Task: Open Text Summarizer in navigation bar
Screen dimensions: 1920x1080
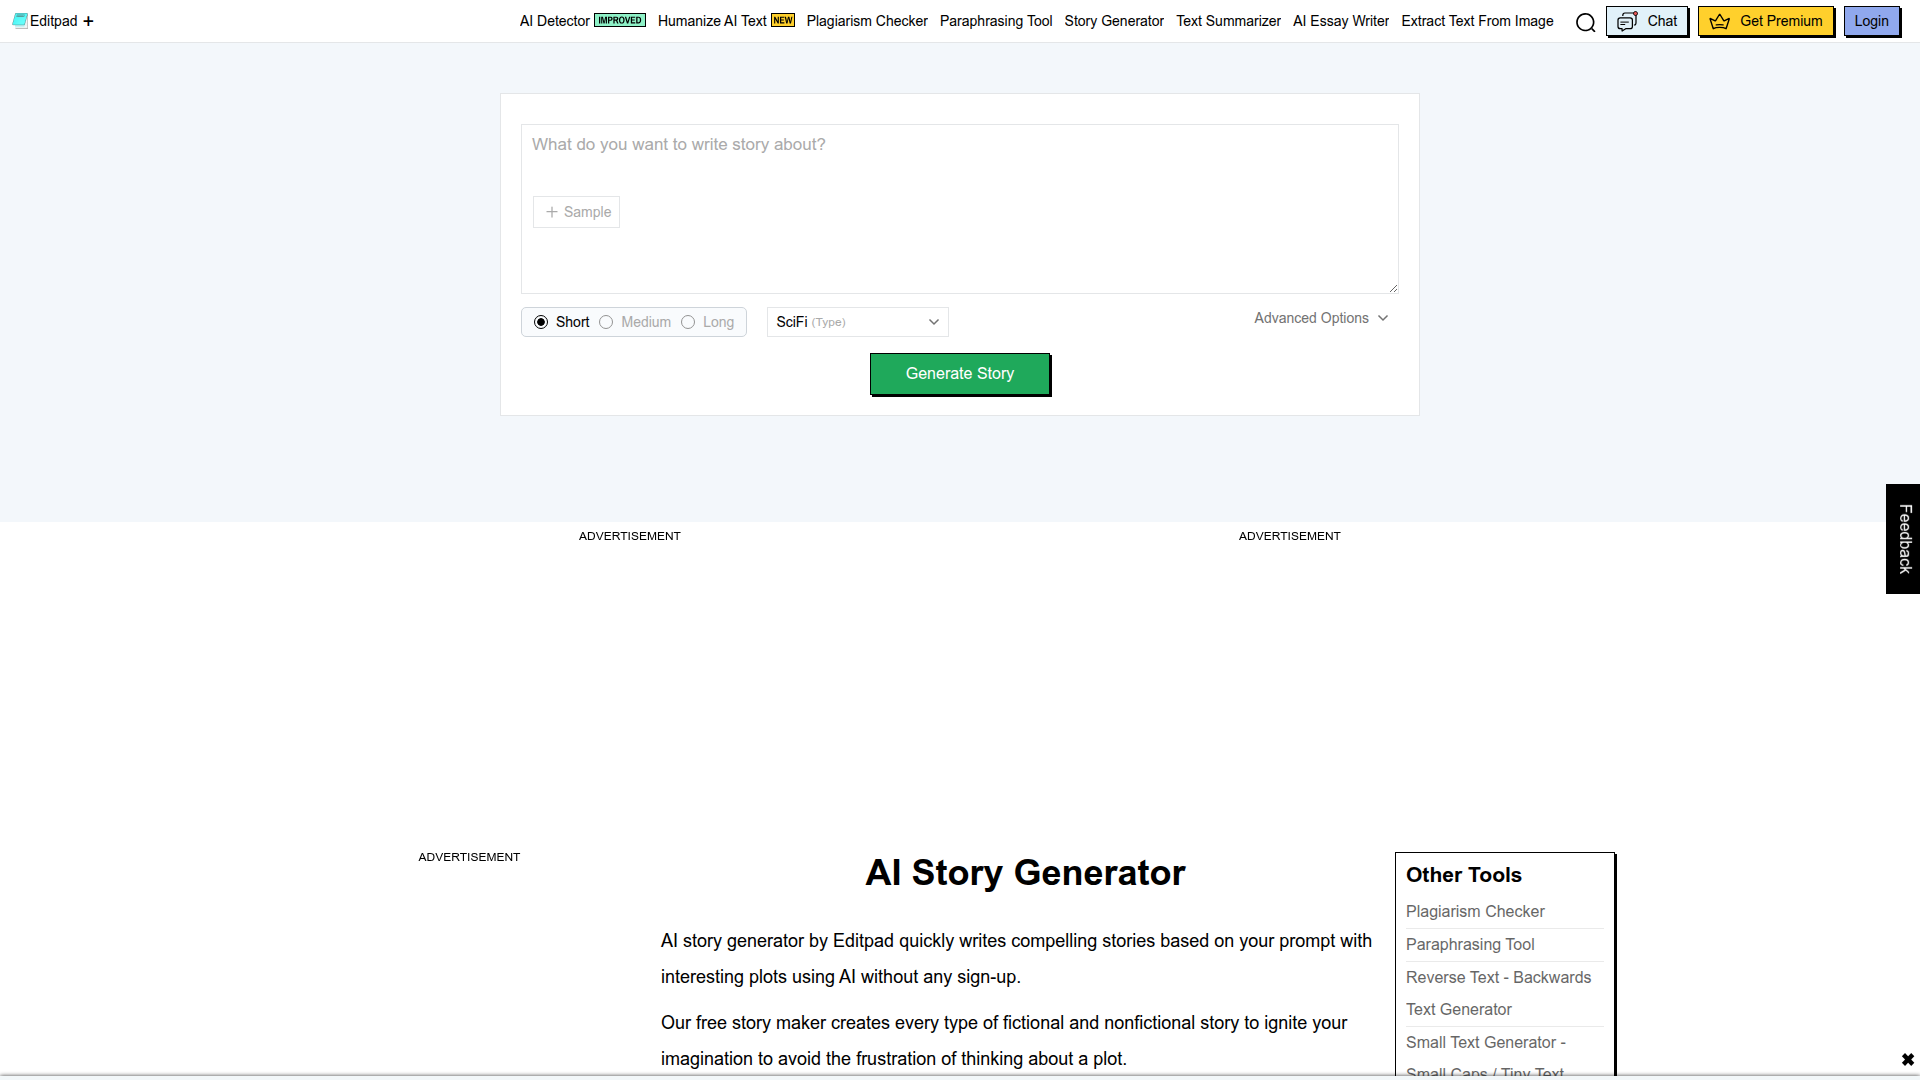Action: (x=1228, y=21)
